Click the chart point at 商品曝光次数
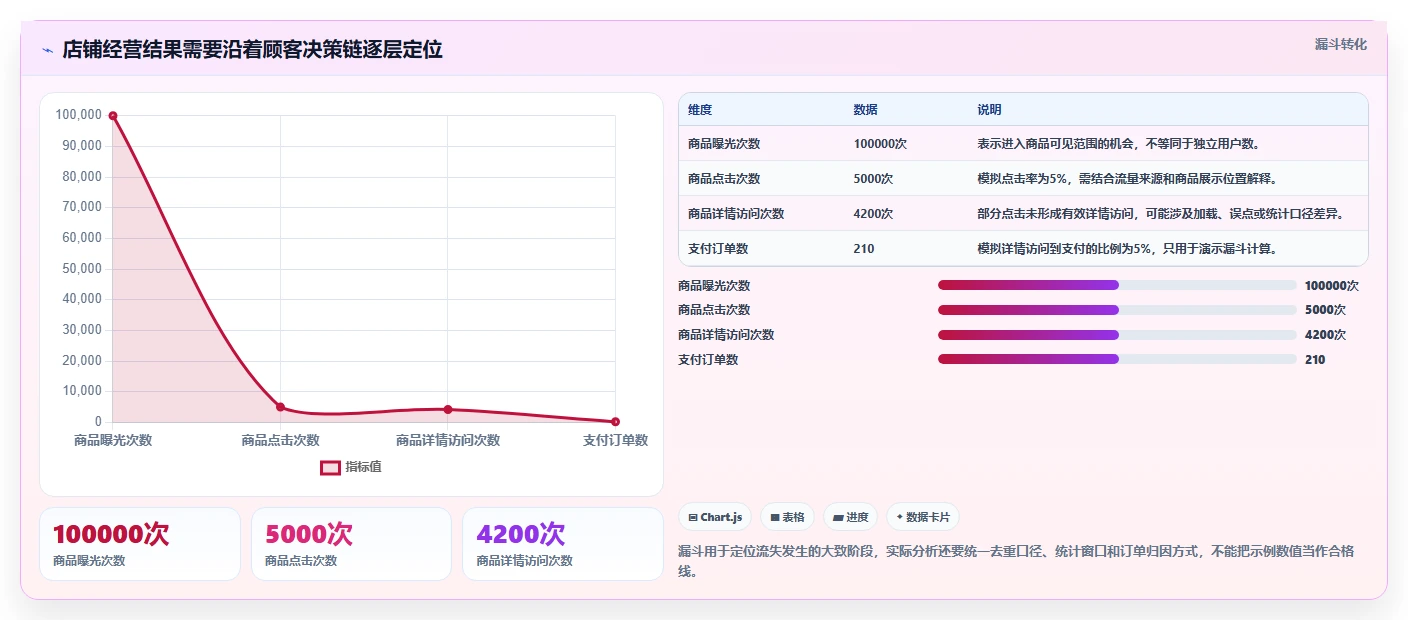The image size is (1408, 620). (x=113, y=116)
